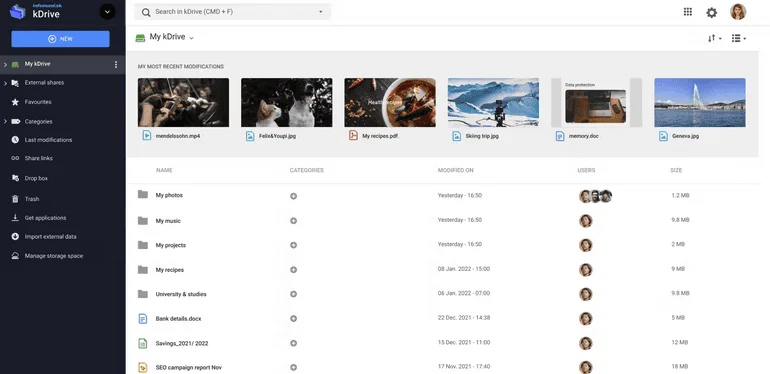Click the CATEGORIES column header

tap(306, 170)
